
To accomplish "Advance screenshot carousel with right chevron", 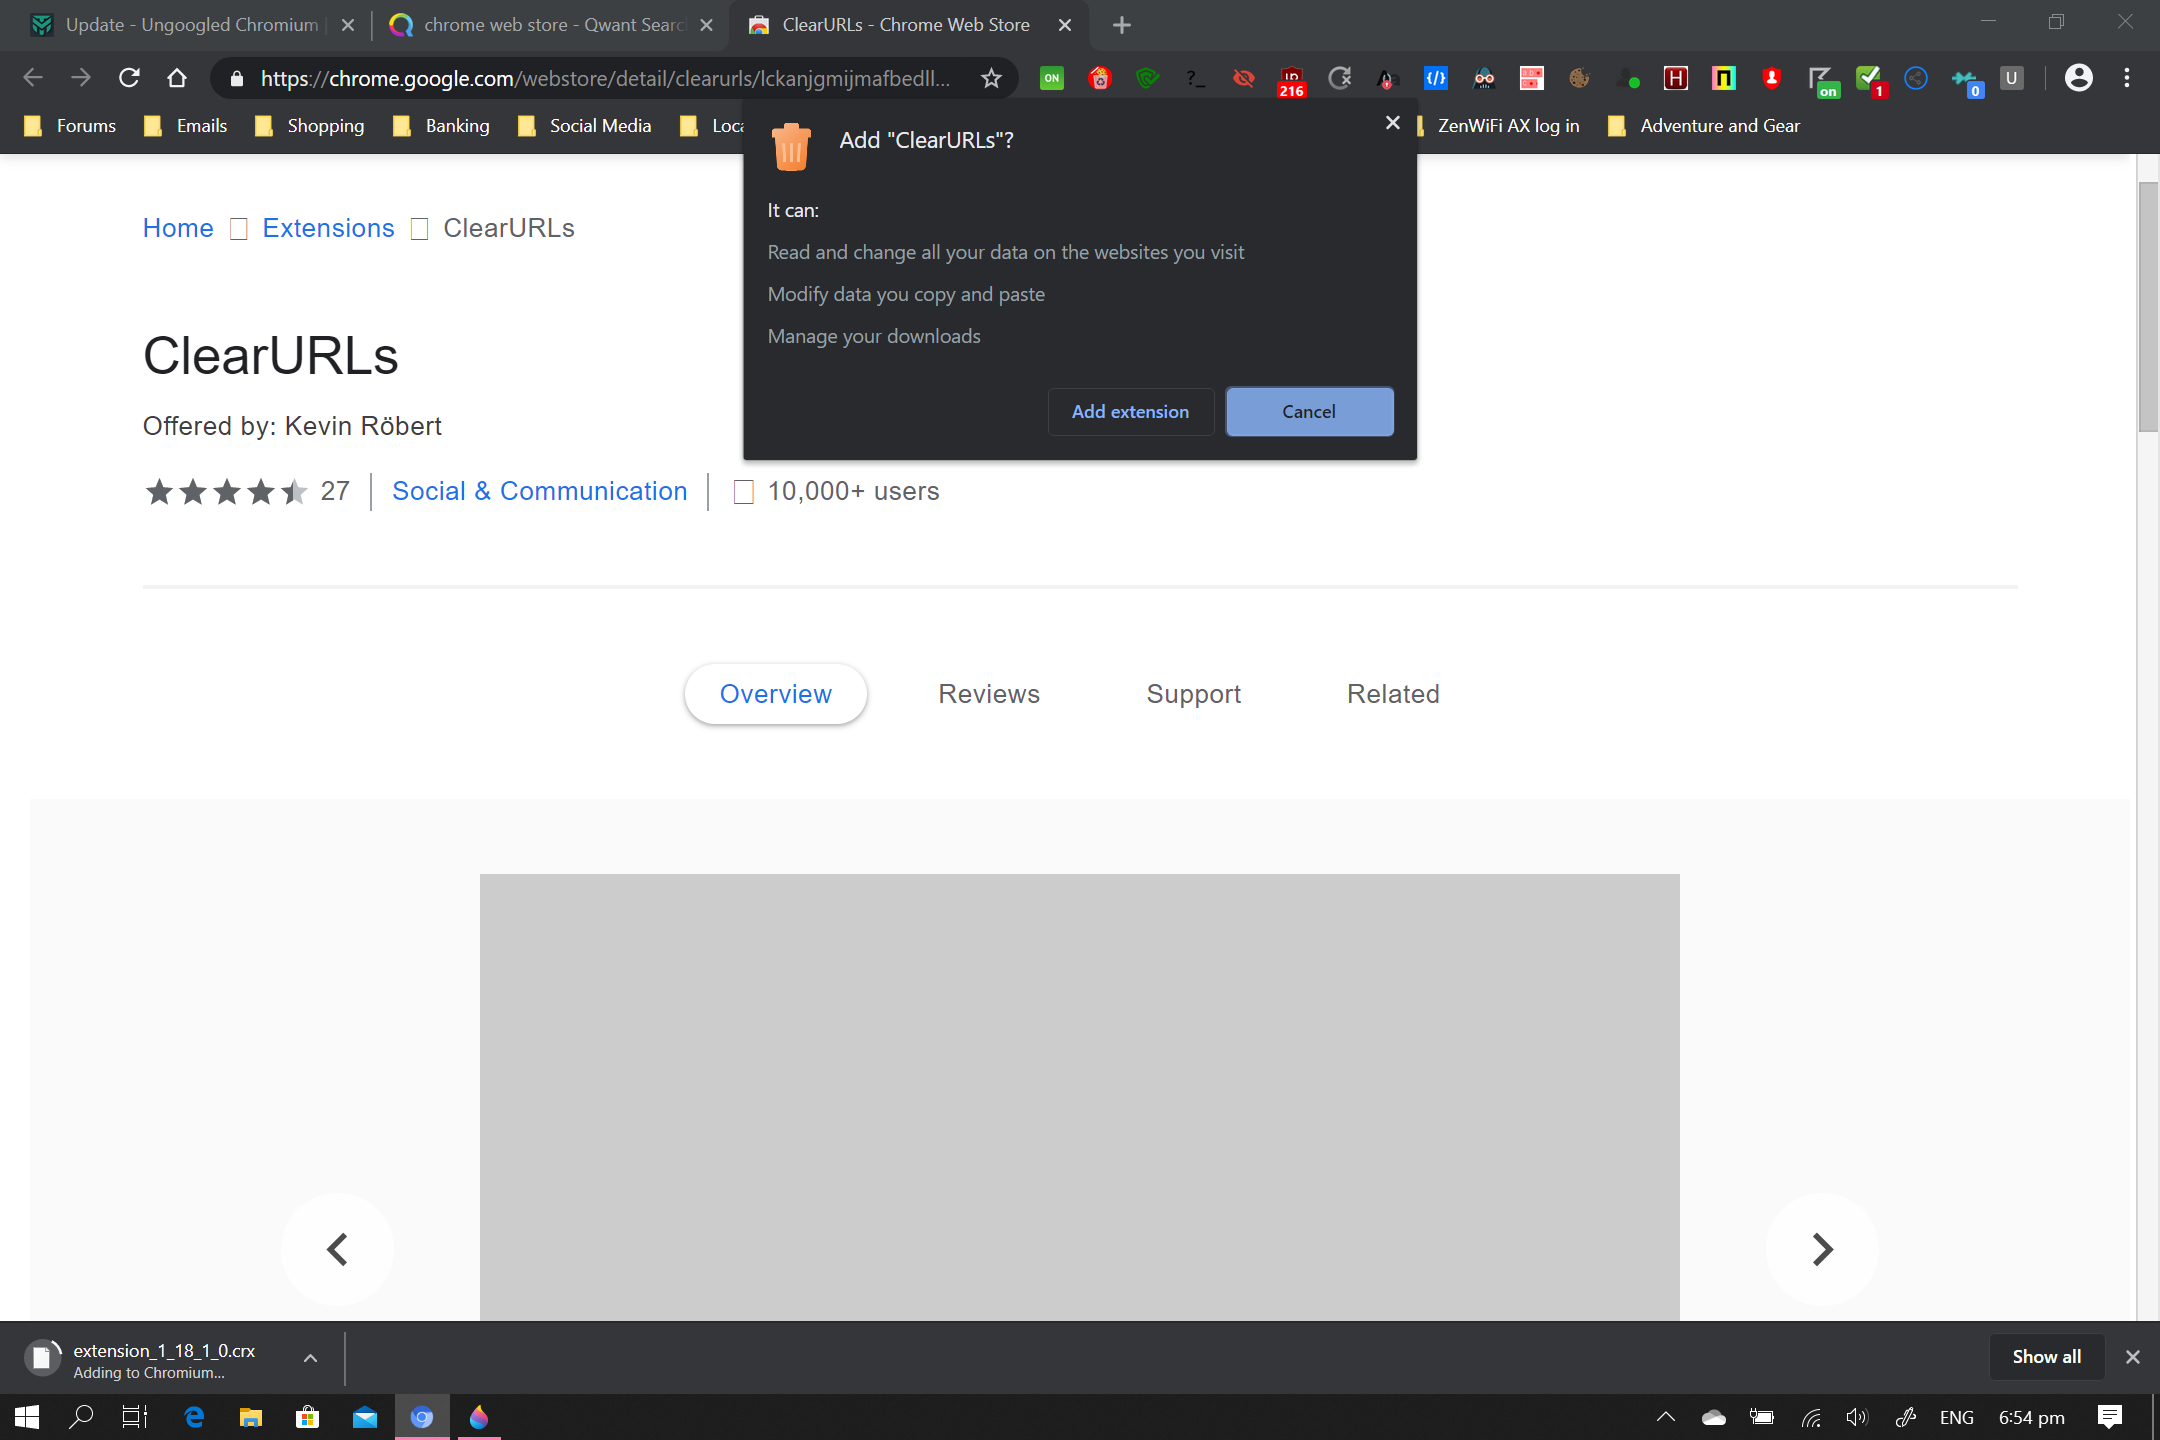I will click(1821, 1249).
